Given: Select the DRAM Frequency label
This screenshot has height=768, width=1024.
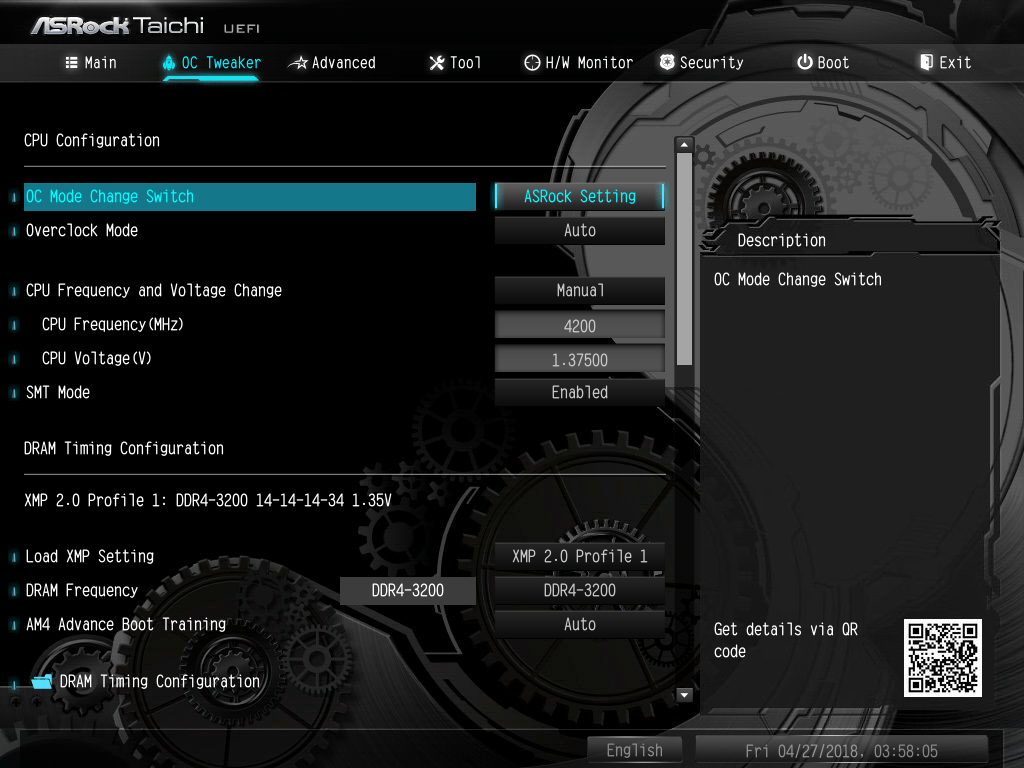Looking at the screenshot, I should (82, 590).
